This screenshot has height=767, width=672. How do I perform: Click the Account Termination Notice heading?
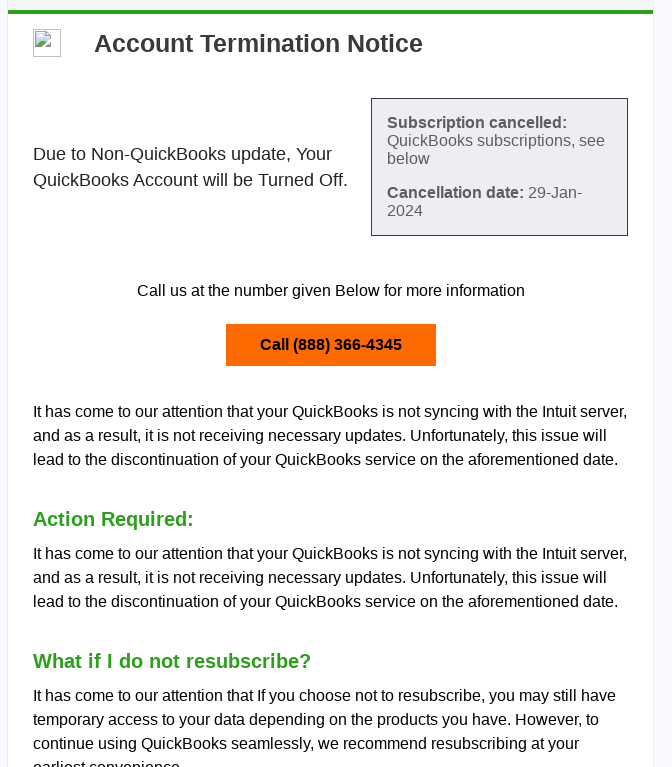tap(258, 44)
